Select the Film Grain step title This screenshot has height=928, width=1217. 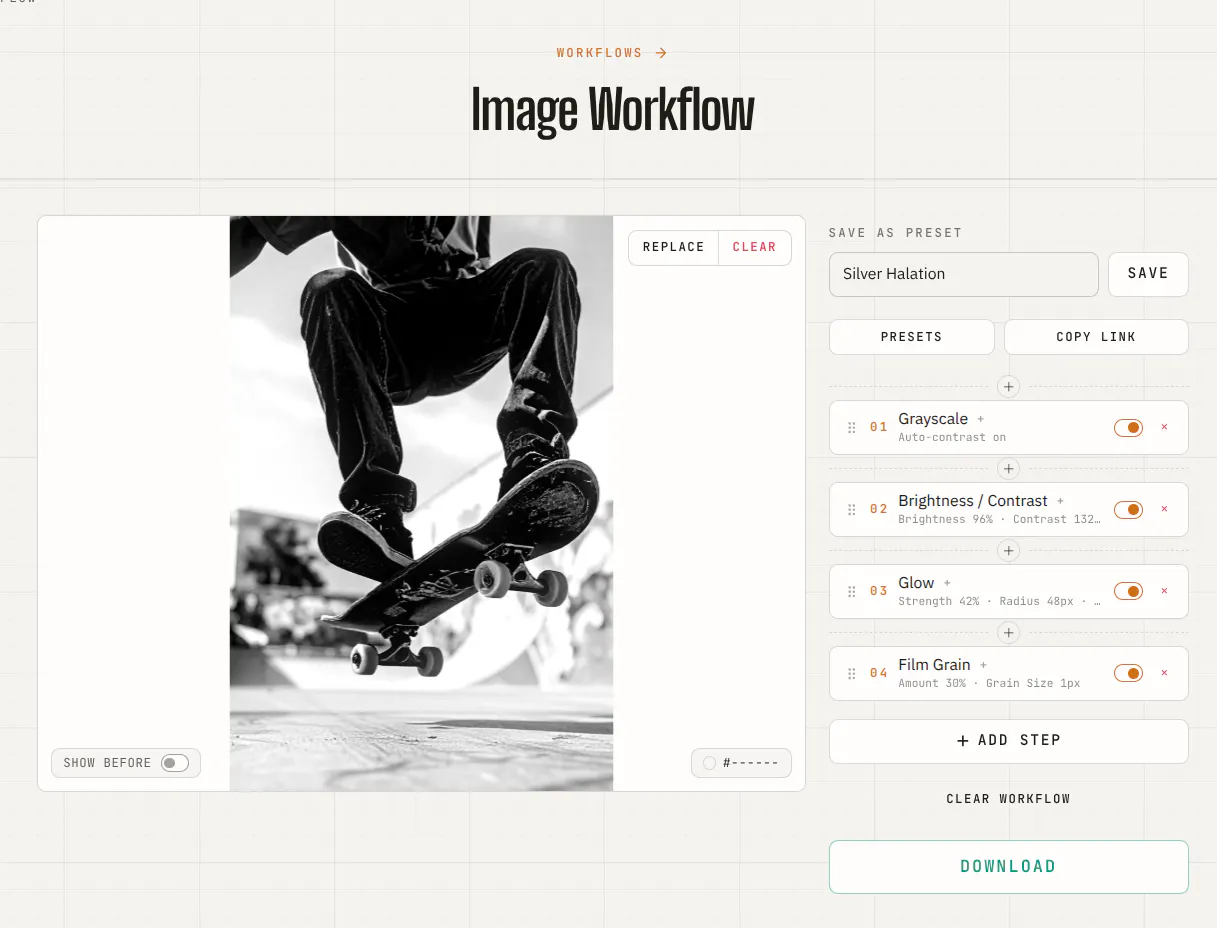[x=934, y=665]
